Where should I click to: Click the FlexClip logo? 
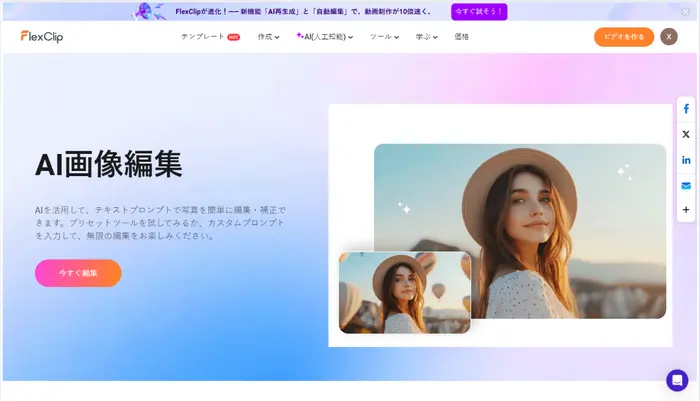tap(42, 37)
